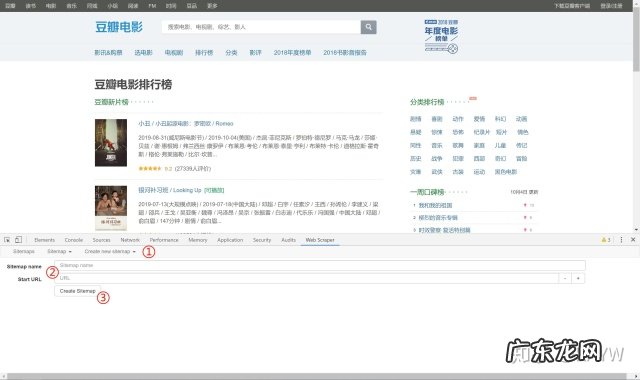Open the 分类 nav link

231,53
